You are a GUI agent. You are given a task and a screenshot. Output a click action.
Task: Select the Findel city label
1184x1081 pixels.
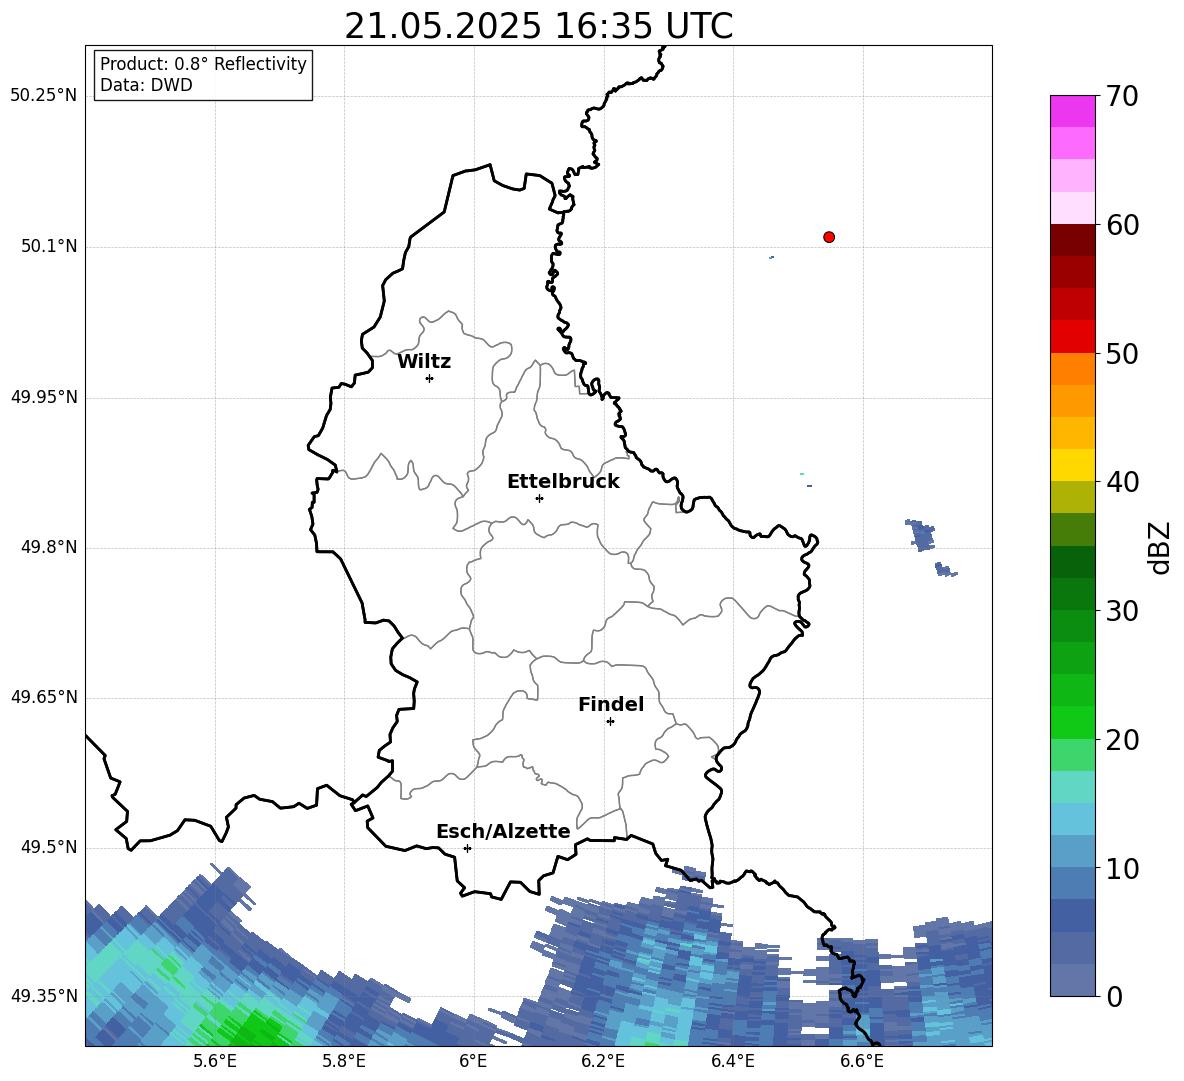click(611, 704)
